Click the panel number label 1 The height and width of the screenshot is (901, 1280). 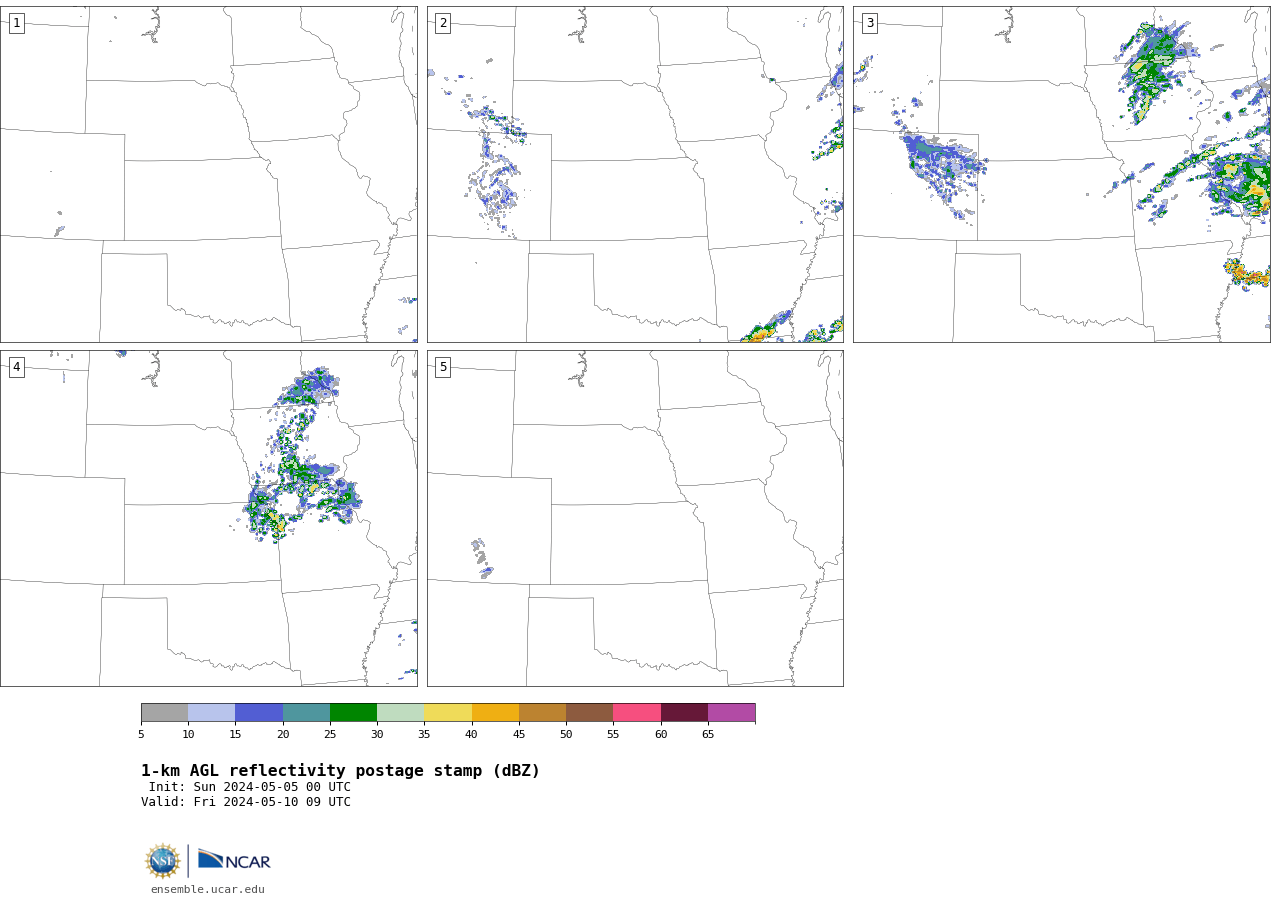click(16, 23)
